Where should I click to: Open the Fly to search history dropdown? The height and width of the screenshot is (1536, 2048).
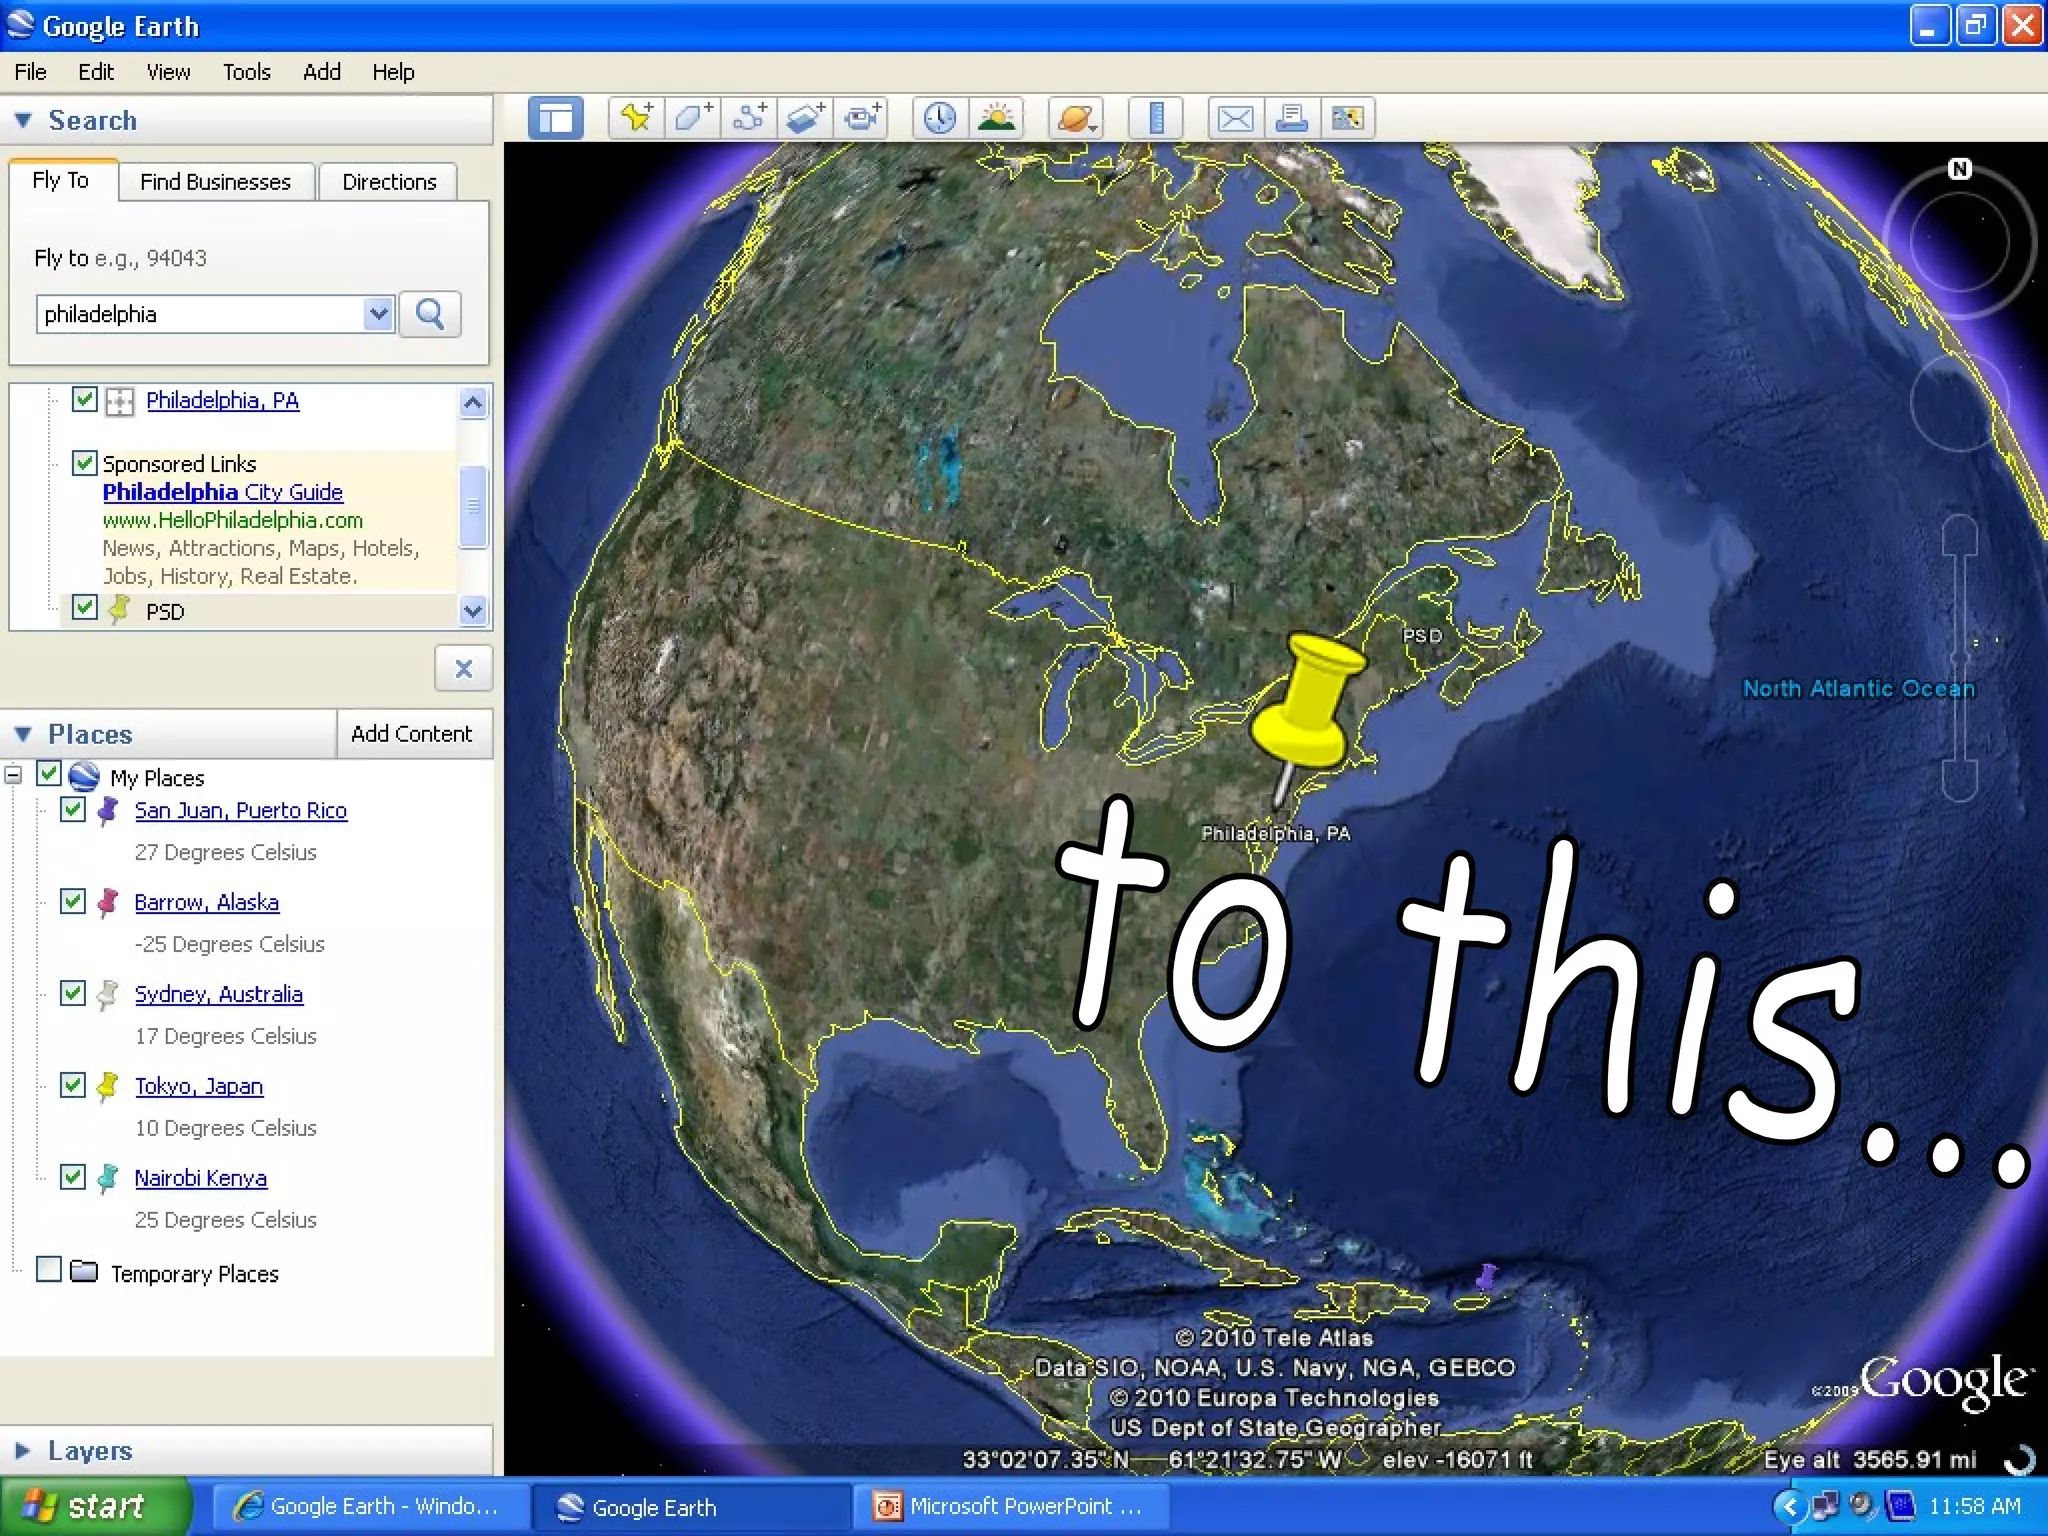(x=378, y=314)
